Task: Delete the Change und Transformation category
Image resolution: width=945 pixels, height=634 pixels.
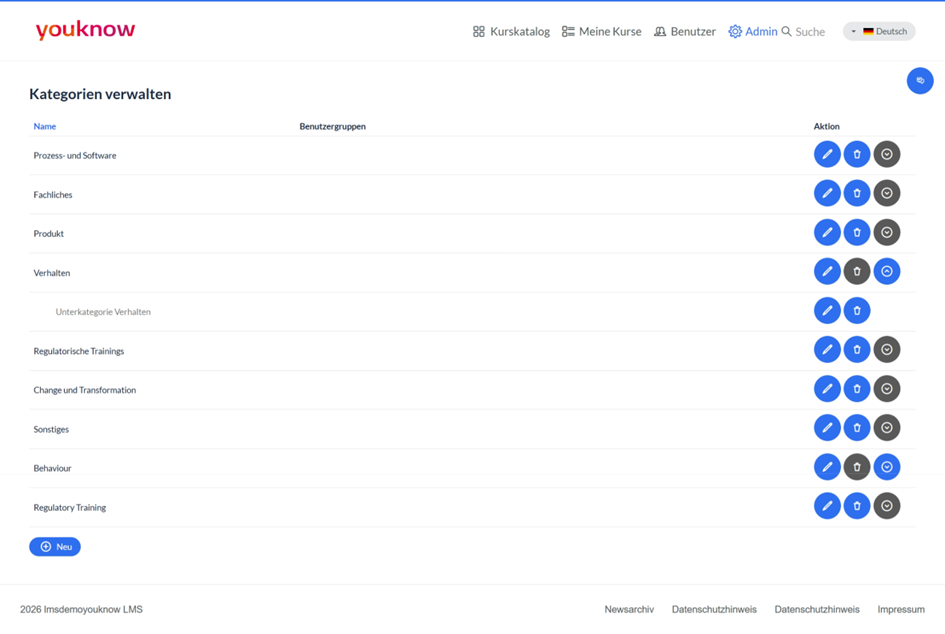Action: (x=856, y=389)
